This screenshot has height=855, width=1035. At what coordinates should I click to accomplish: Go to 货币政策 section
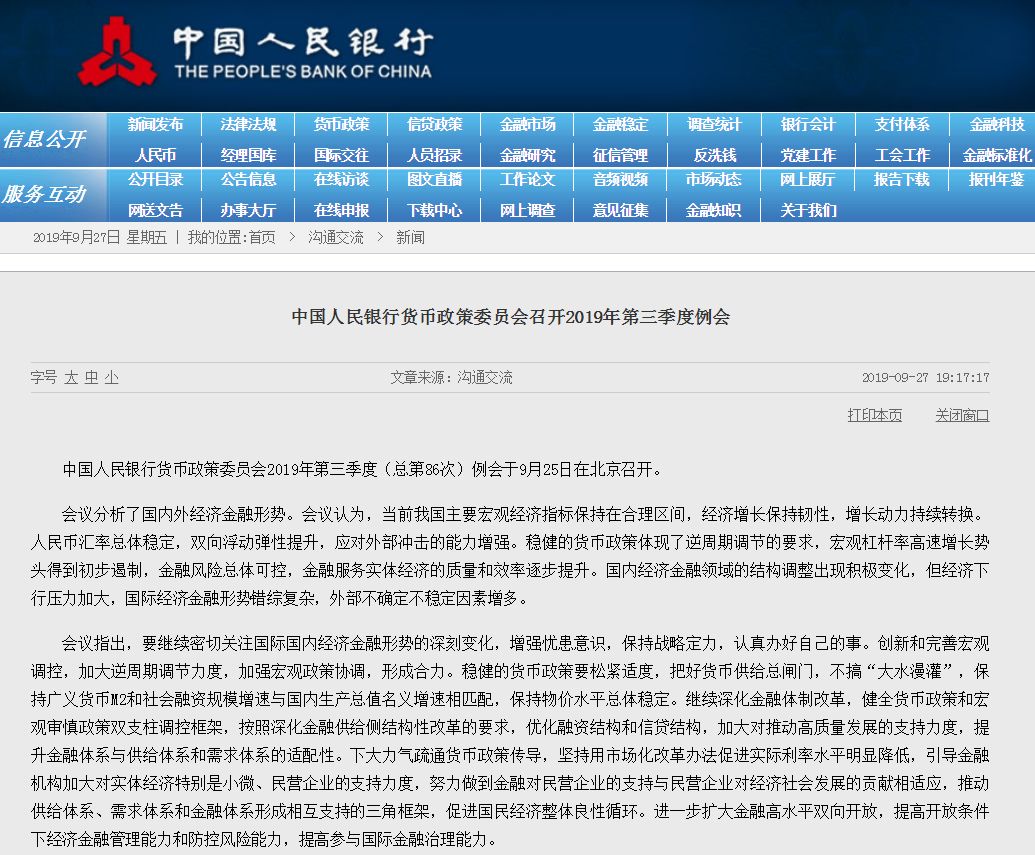pos(341,125)
